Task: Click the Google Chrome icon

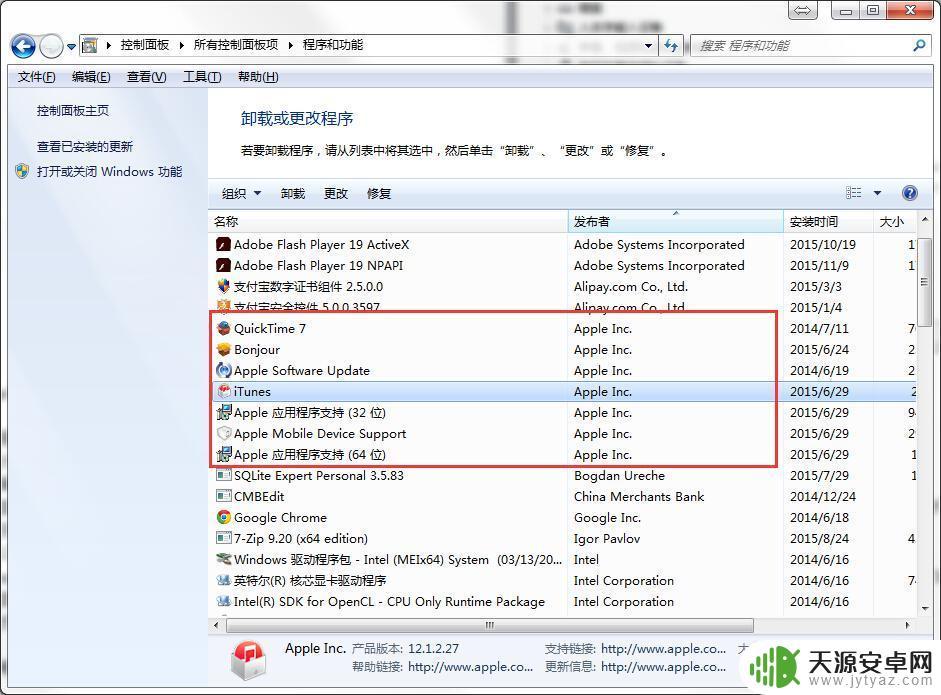Action: pyautogui.click(x=223, y=517)
